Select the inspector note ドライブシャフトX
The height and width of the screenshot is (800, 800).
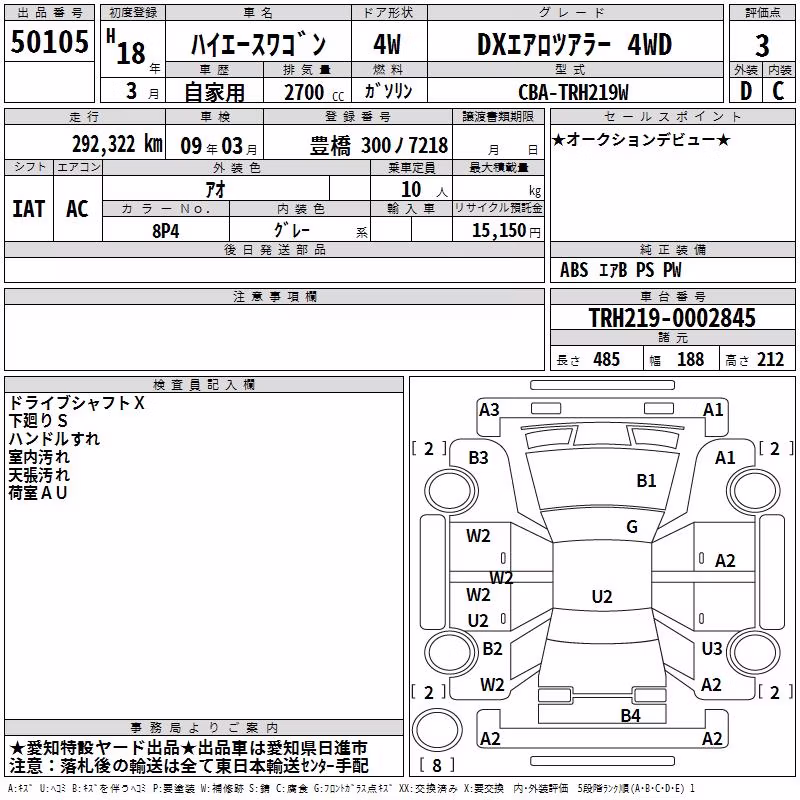[x=77, y=403]
